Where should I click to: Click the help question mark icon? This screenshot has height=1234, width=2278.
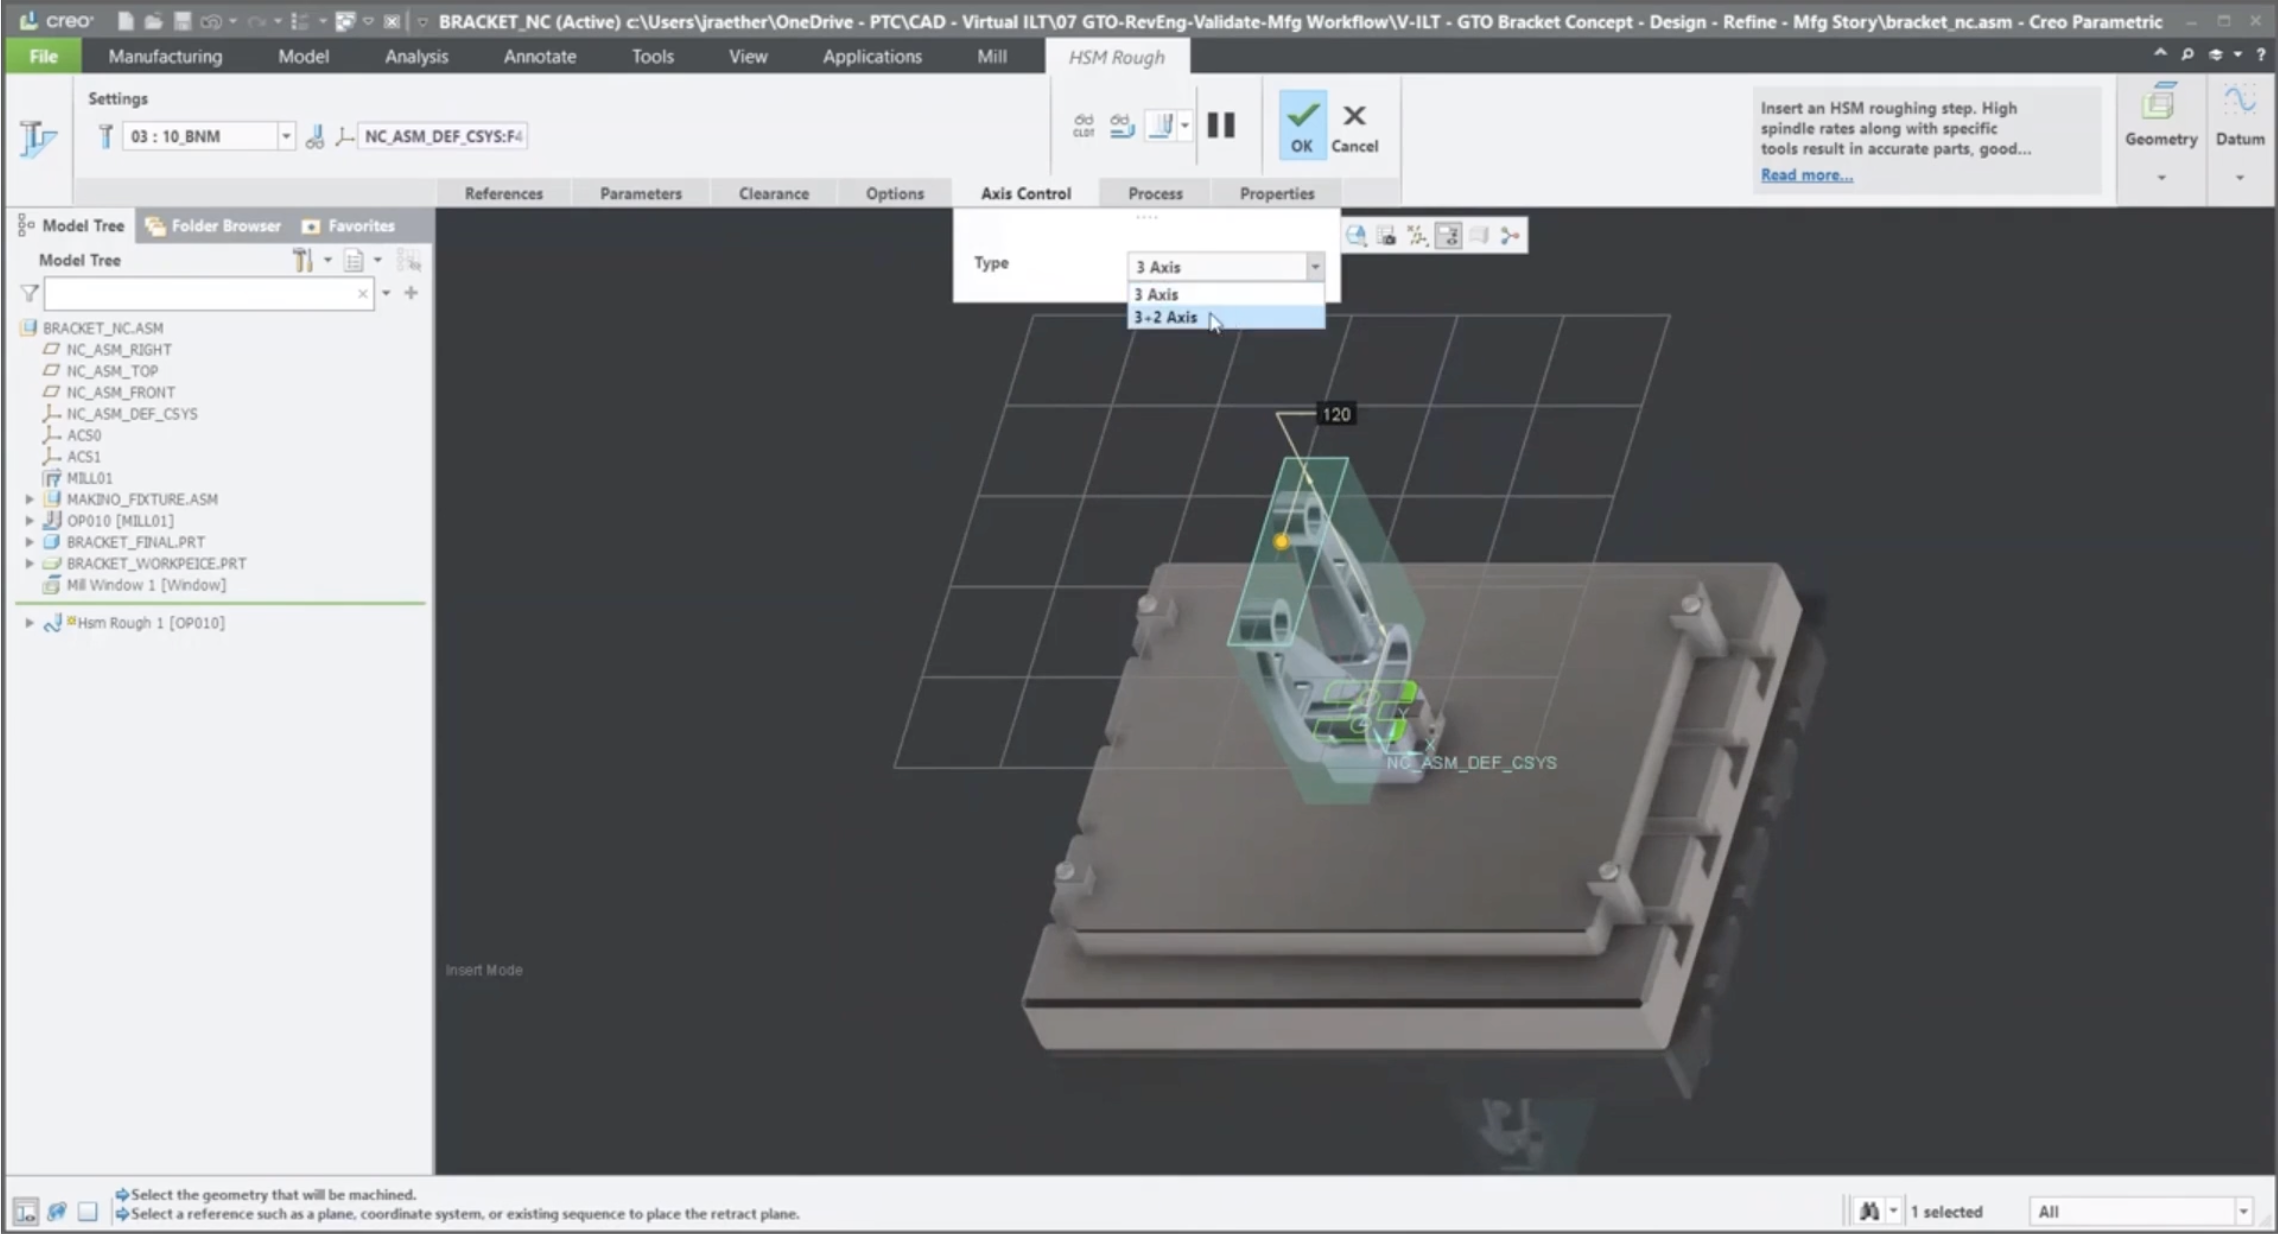click(2261, 55)
